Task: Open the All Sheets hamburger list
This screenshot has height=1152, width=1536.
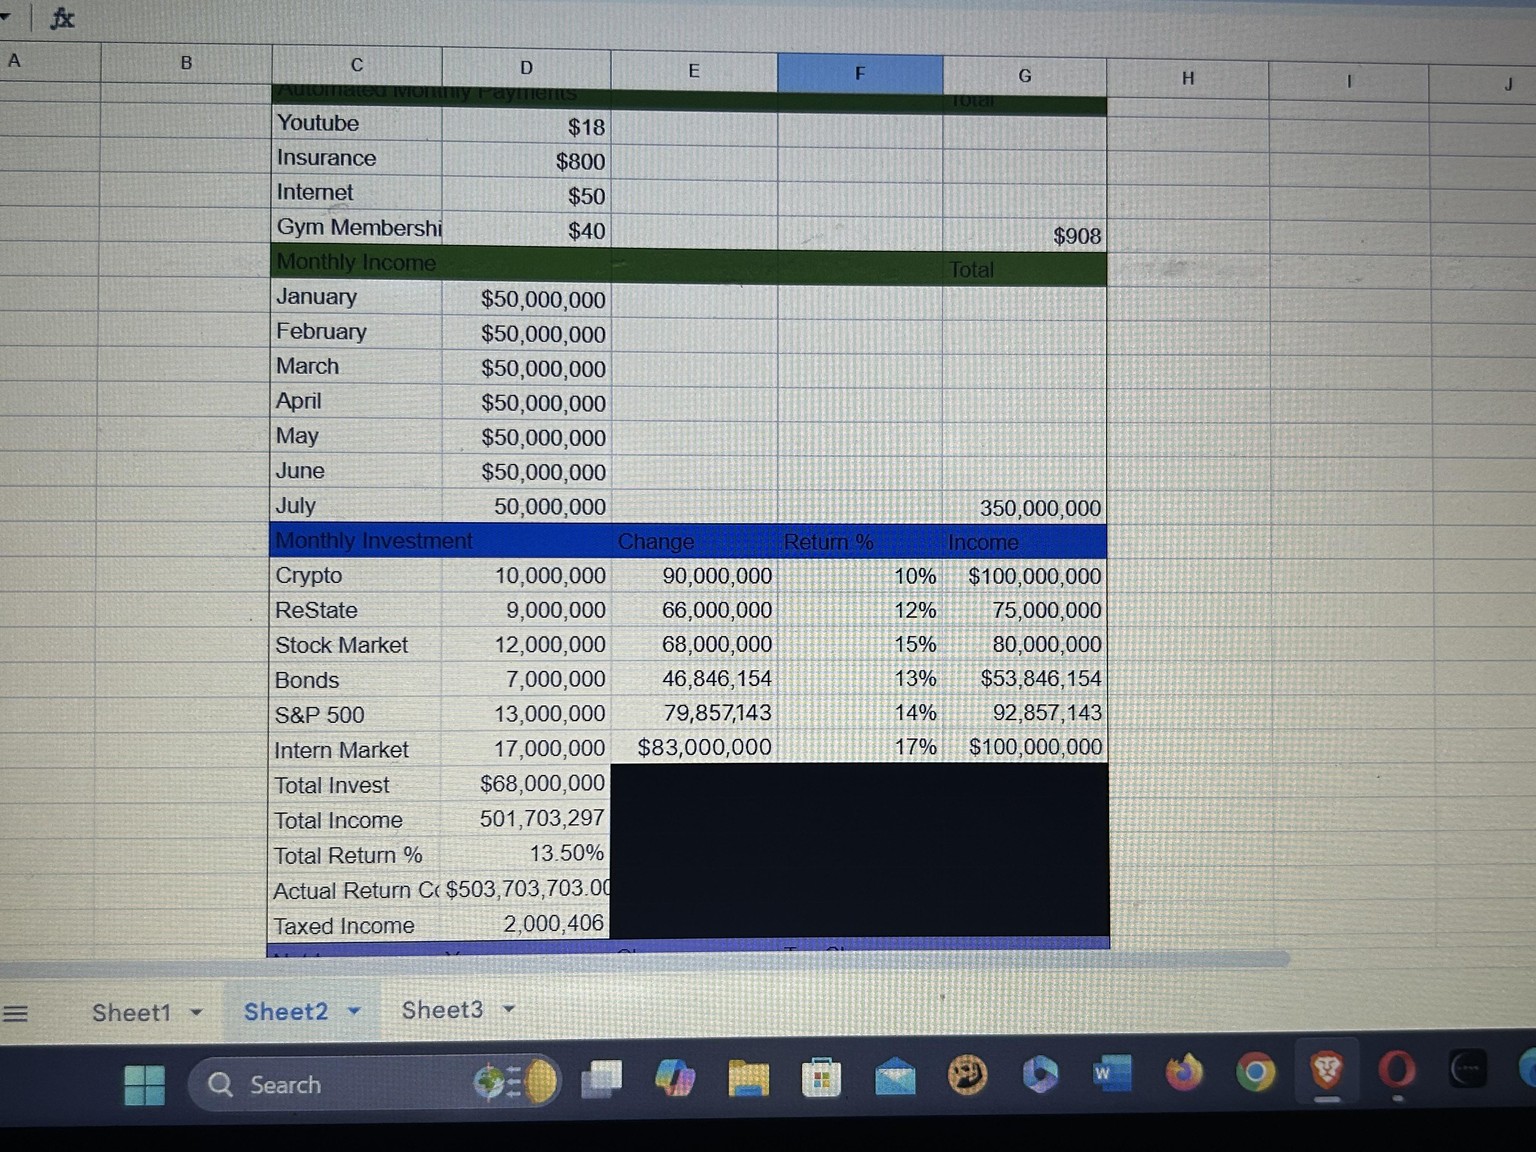Action: tap(15, 1013)
